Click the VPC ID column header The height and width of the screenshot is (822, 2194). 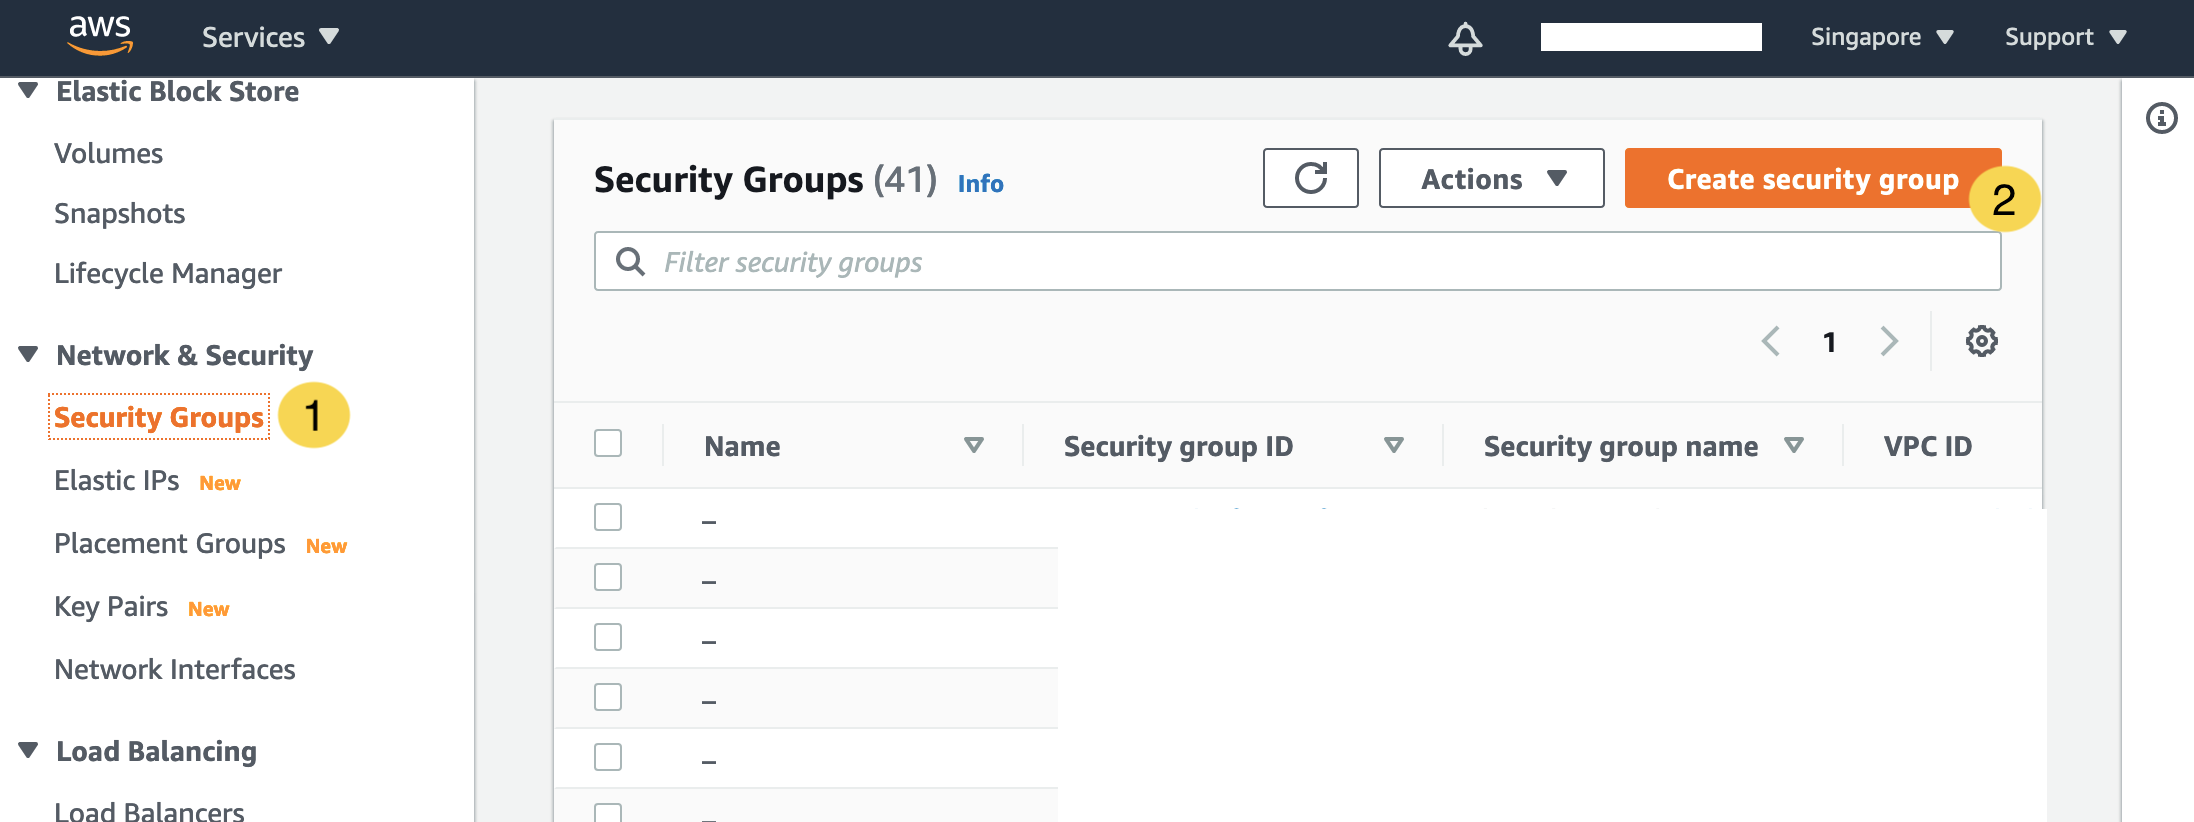[1927, 446]
